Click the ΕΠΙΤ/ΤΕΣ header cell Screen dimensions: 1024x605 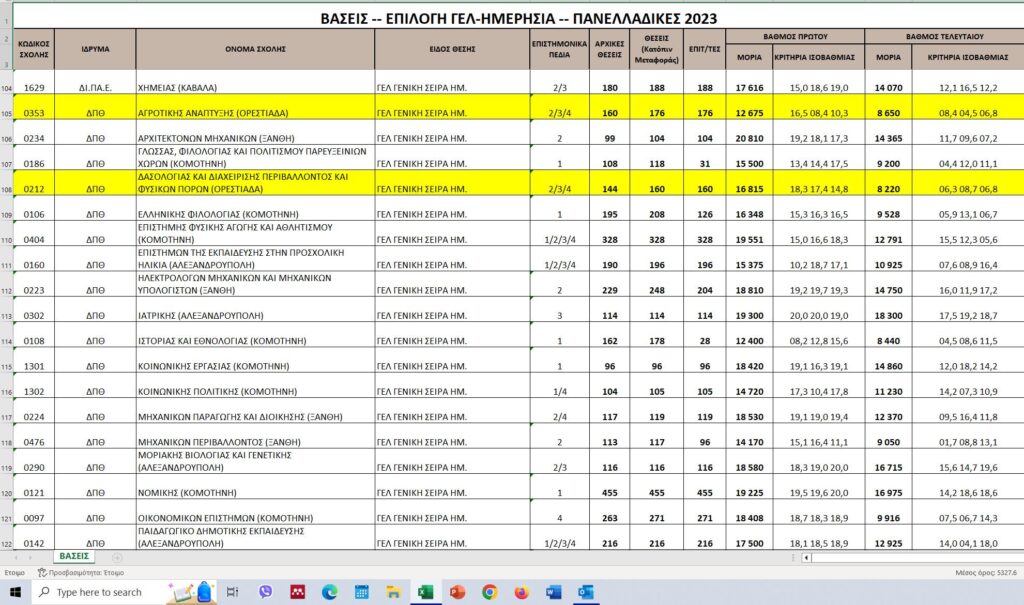click(x=705, y=49)
